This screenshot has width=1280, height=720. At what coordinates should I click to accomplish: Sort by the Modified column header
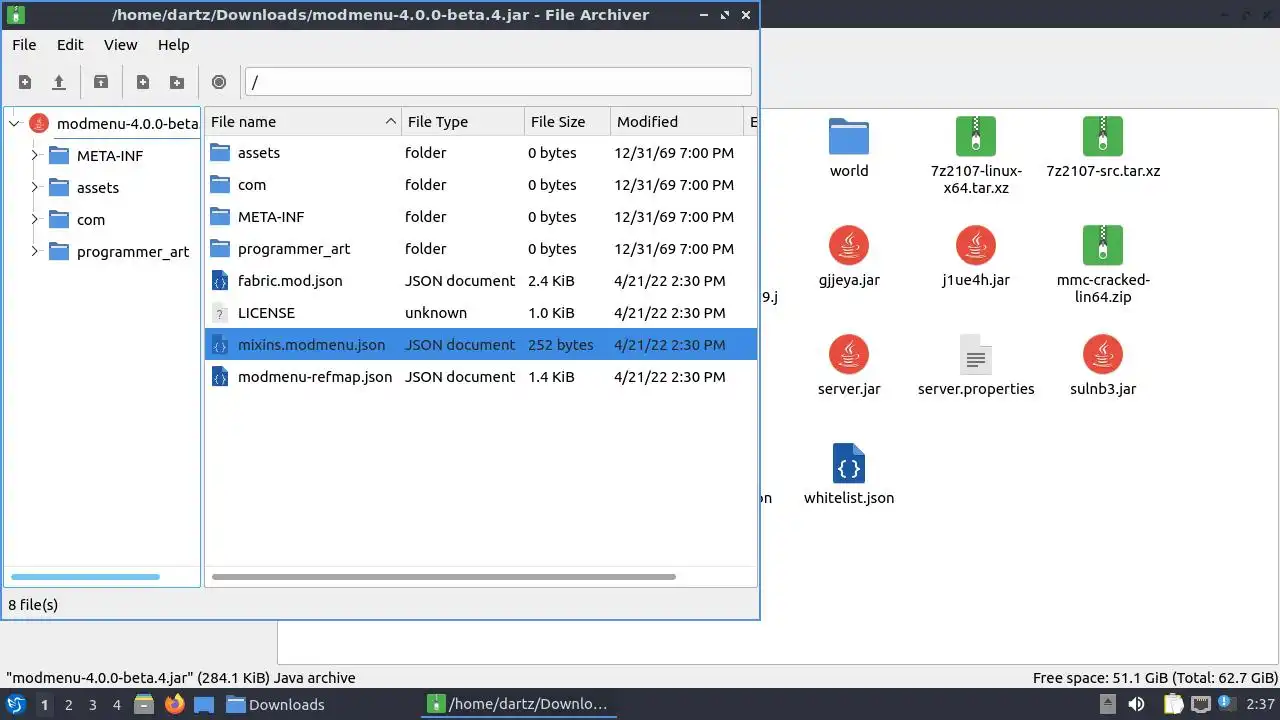coord(677,122)
